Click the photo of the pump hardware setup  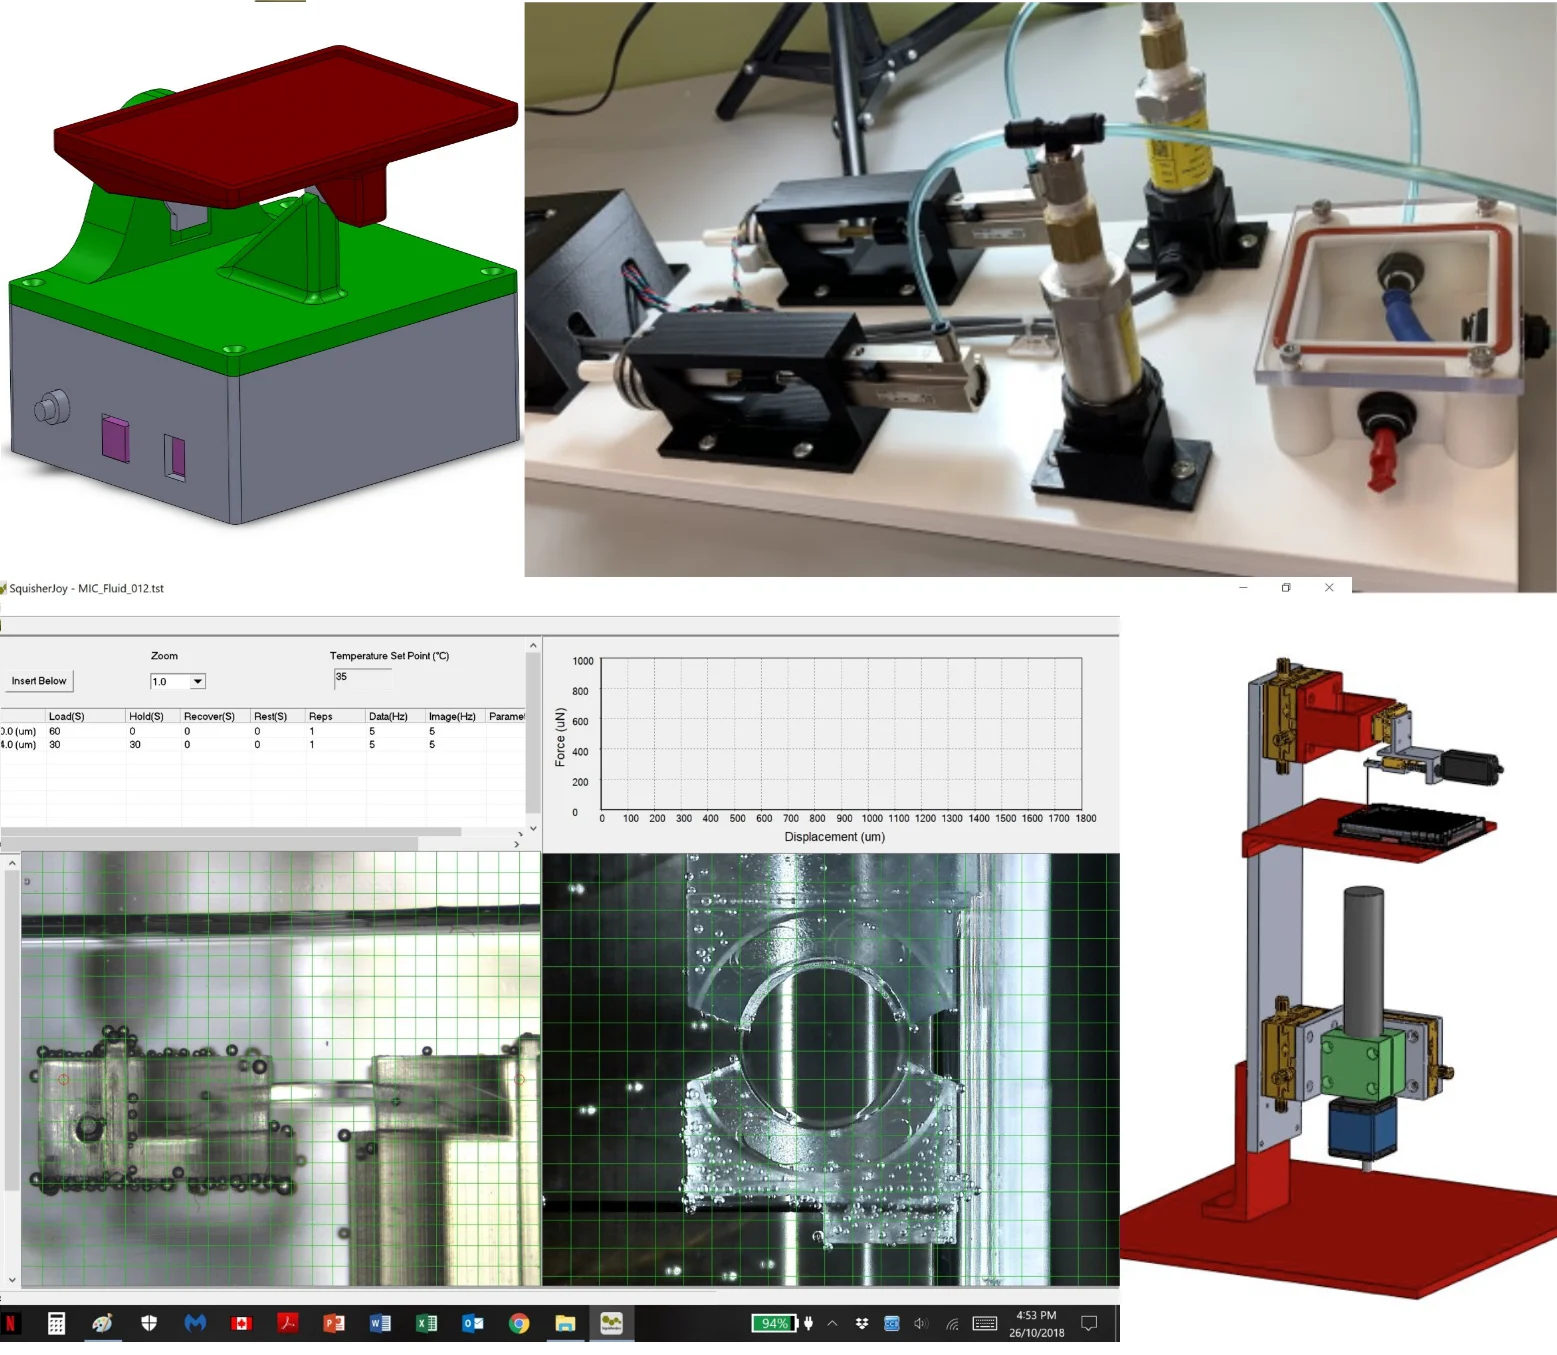(1040, 297)
